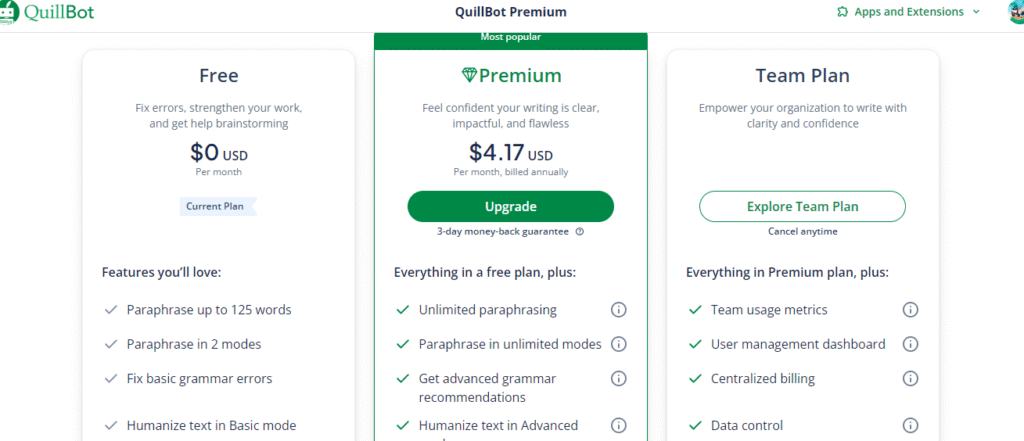
Task: Open the user profile avatar
Action: pos(1016,11)
